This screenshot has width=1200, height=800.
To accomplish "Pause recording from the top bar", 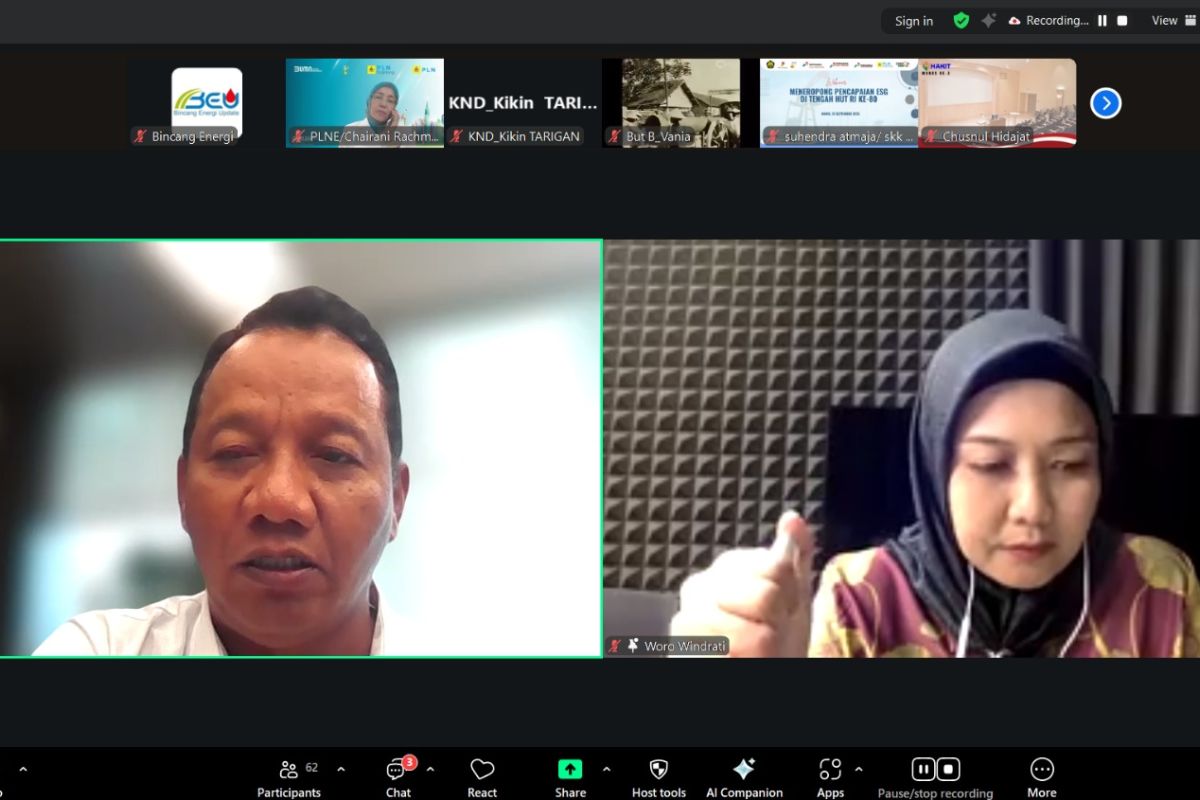I will pos(1102,21).
